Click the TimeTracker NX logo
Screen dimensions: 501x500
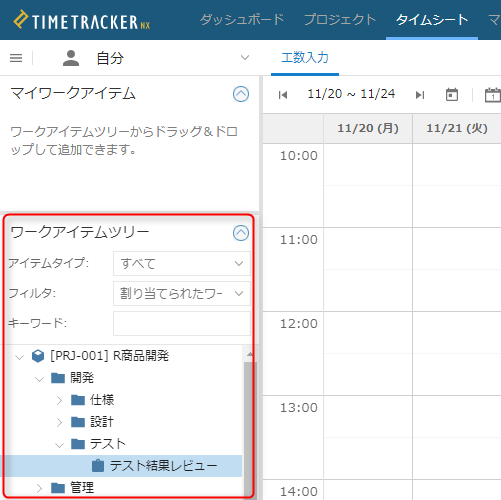point(82,20)
